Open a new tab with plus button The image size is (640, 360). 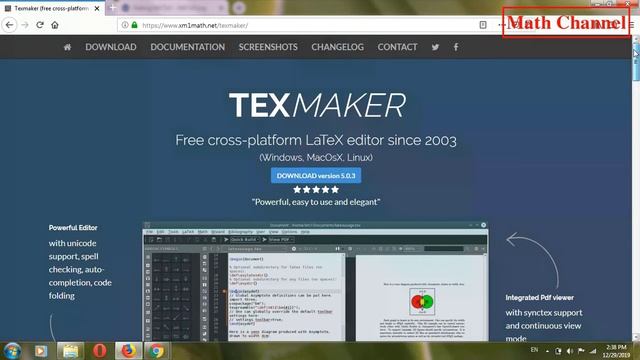(113, 8)
